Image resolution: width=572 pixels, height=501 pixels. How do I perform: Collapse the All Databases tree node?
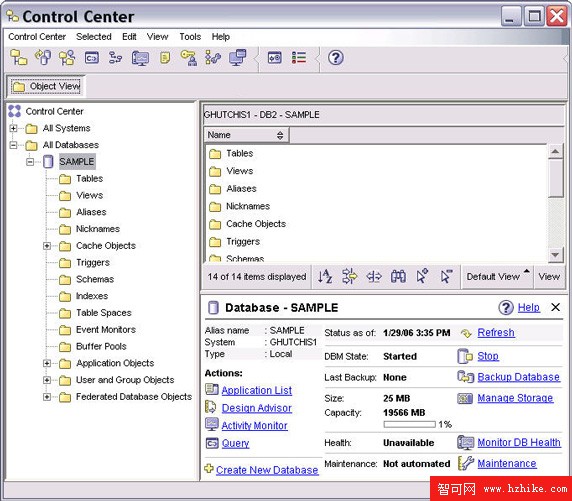click(x=13, y=145)
